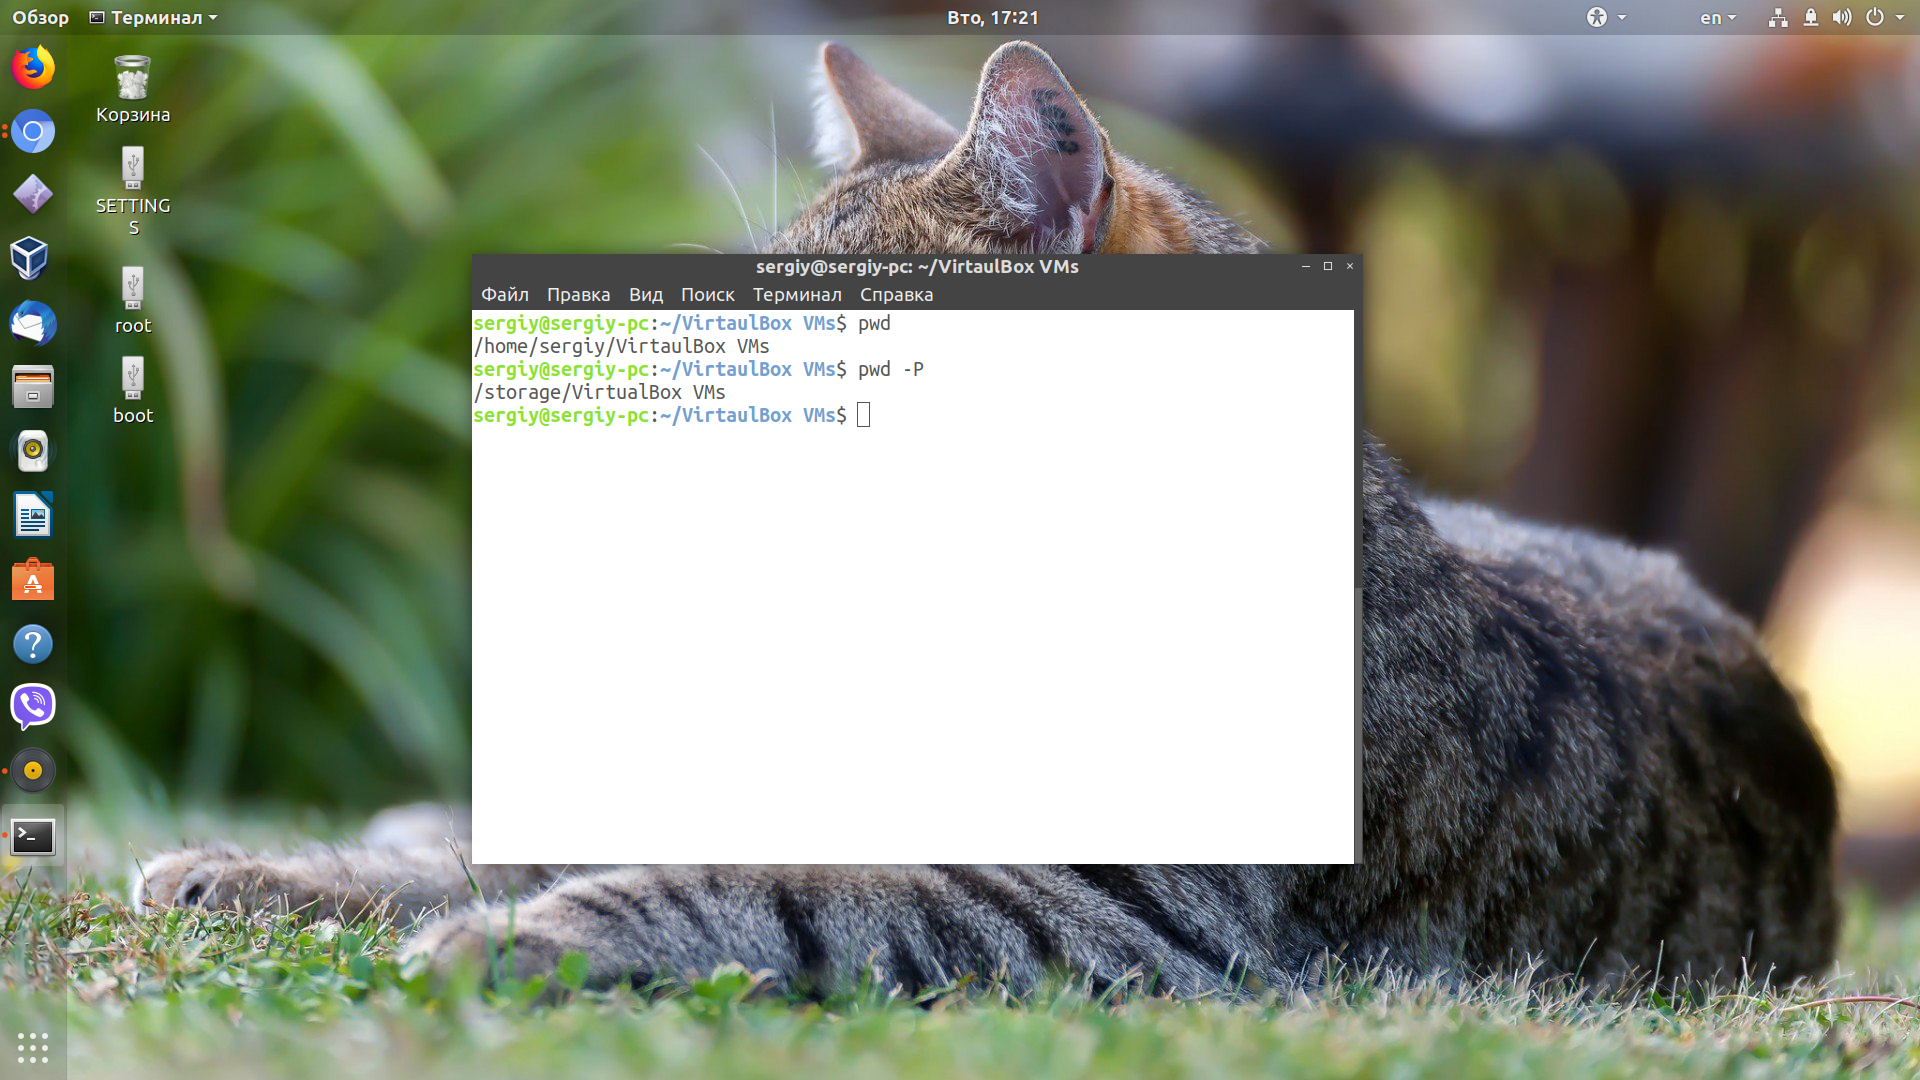Screen dimensions: 1920x1080
Task: Open the Справка menu
Action: [896, 295]
